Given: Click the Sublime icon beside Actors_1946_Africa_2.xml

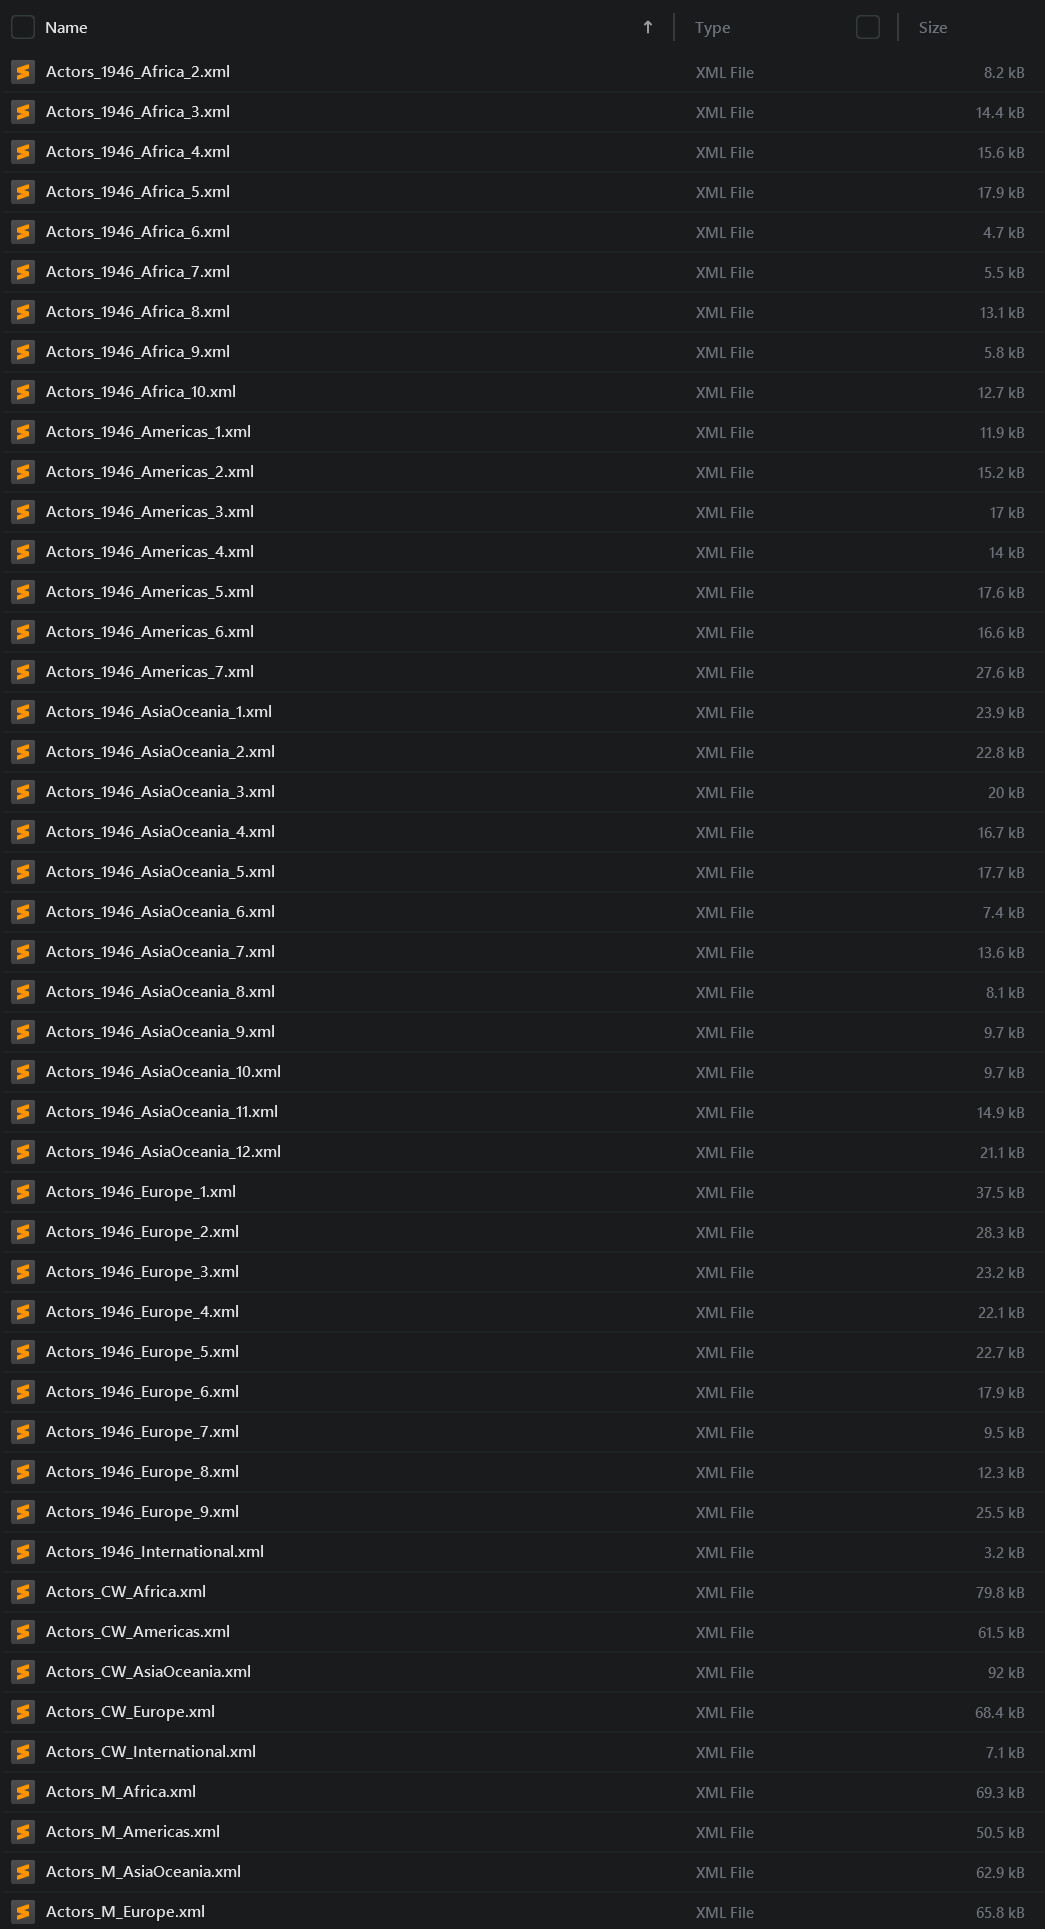Looking at the screenshot, I should click(23, 72).
